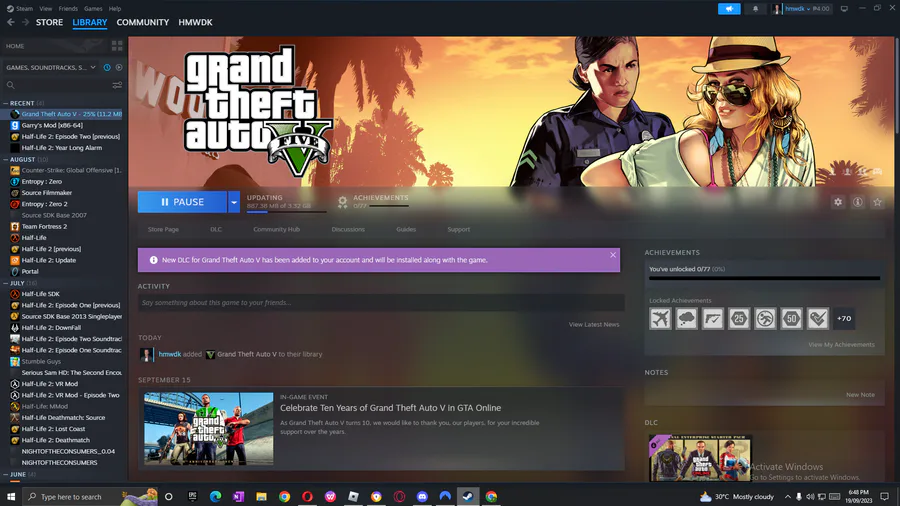
Task: Open the notifications bell
Action: [755, 9]
